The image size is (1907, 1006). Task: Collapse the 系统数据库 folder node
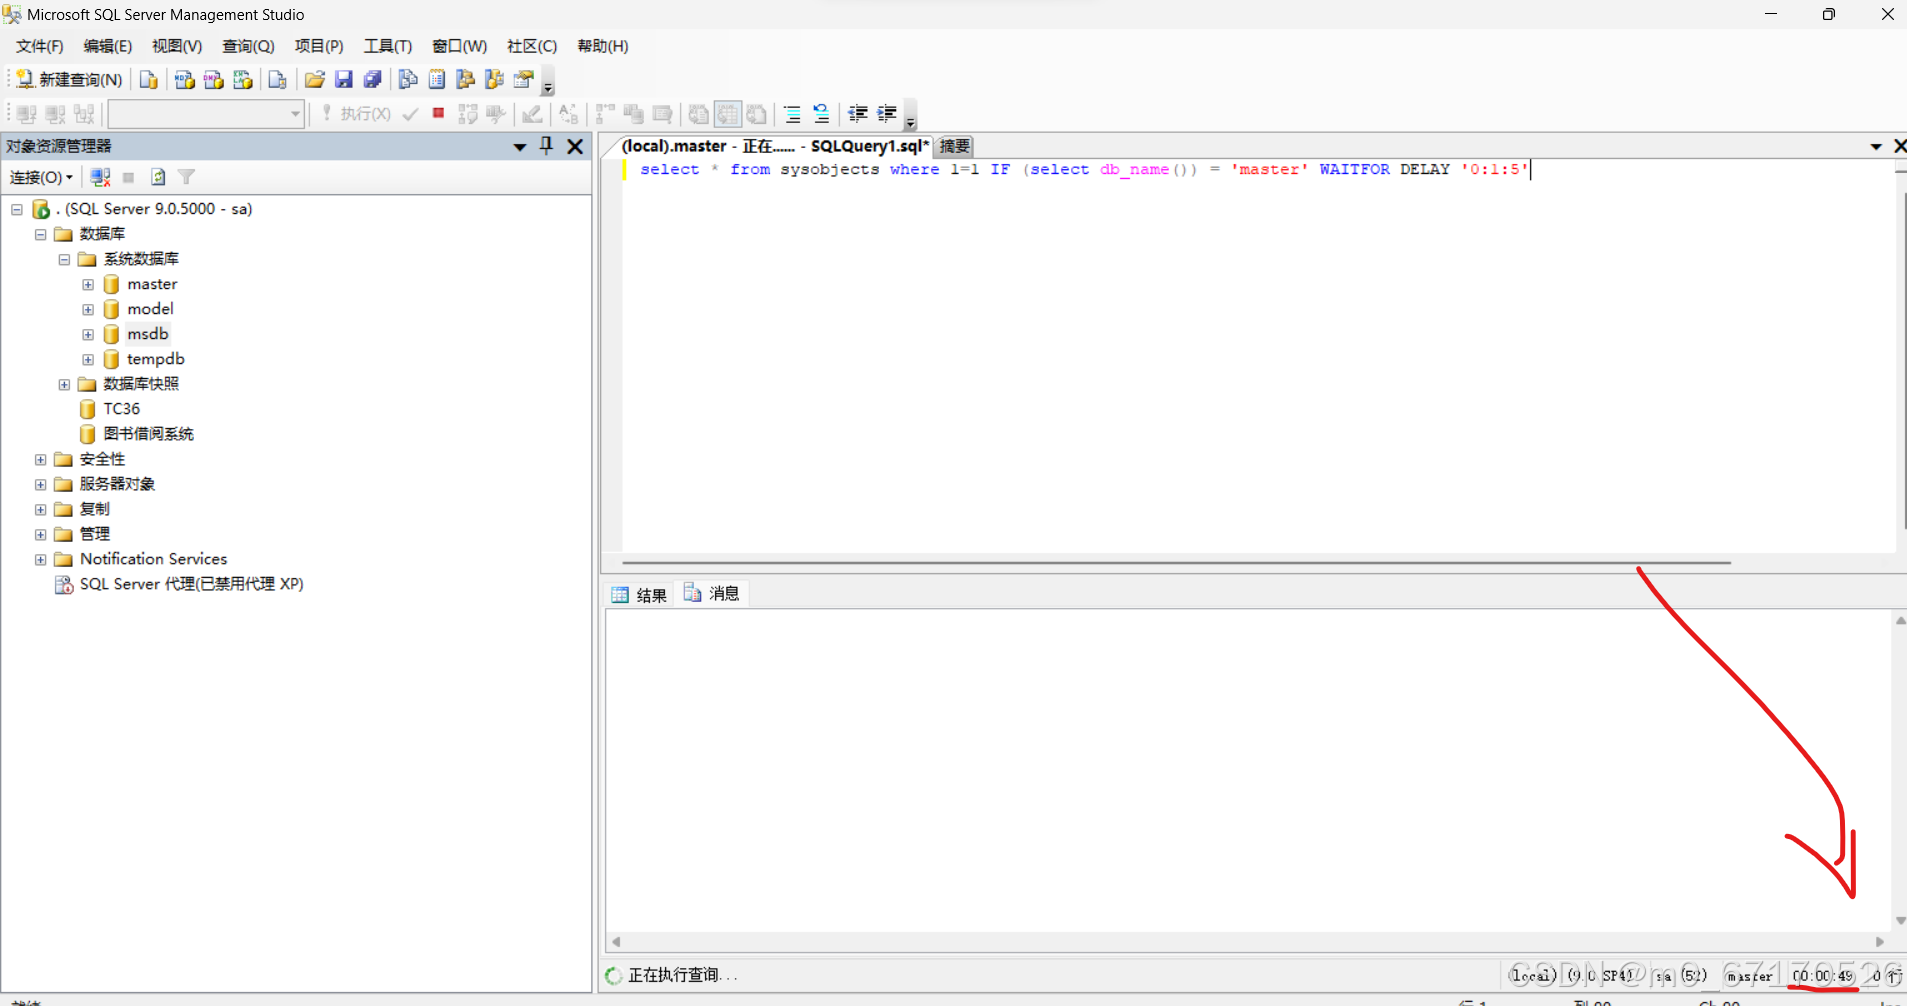[64, 259]
